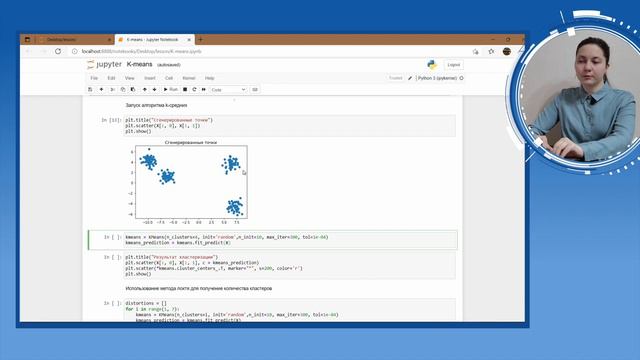Screen dimensions: 640x360
Task: Click the save and checkpoint icon
Action: (90, 89)
